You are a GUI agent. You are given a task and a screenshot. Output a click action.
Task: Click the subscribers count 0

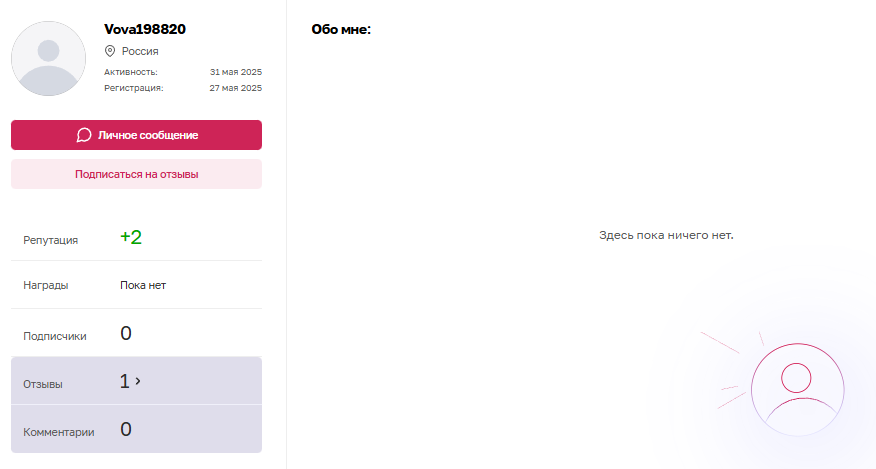[x=126, y=333]
